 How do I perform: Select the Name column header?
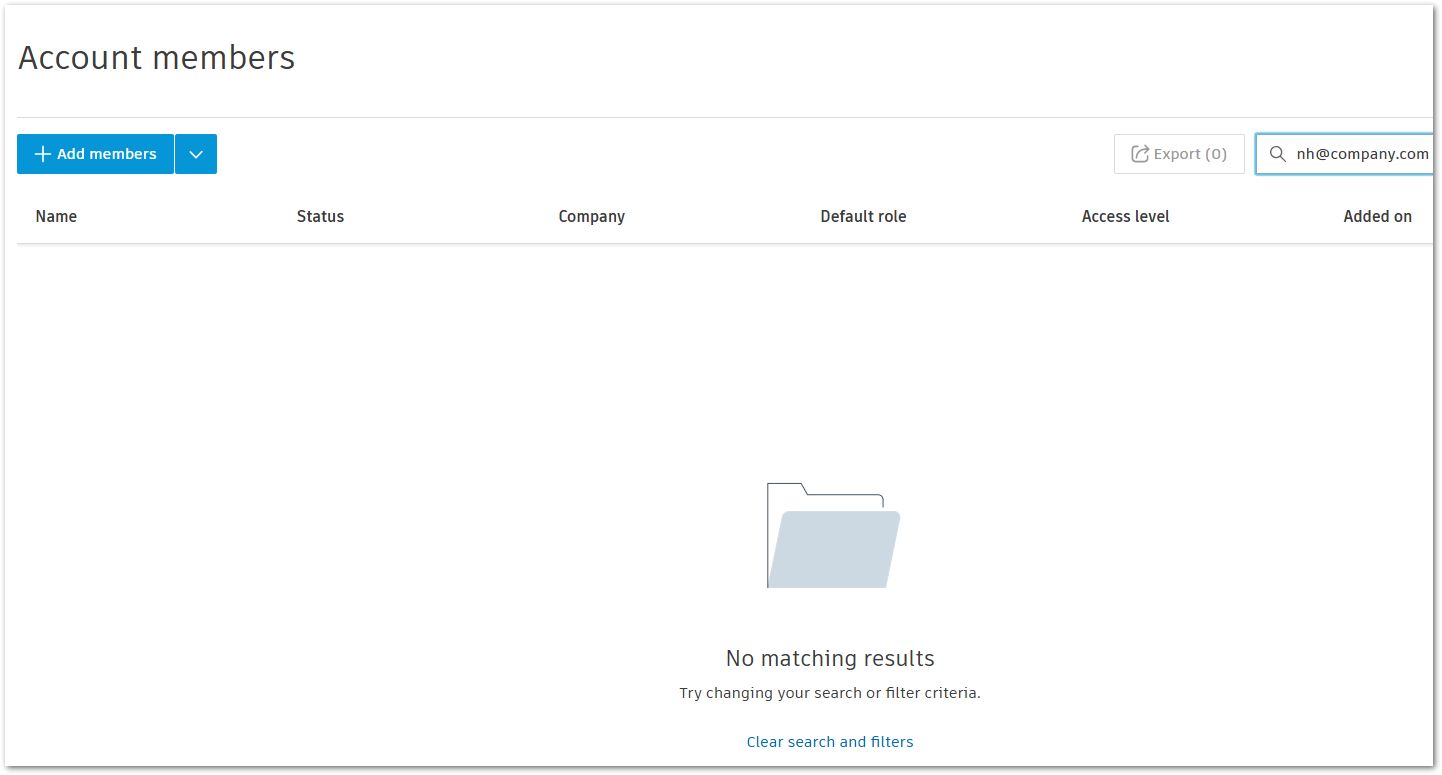pyautogui.click(x=55, y=216)
